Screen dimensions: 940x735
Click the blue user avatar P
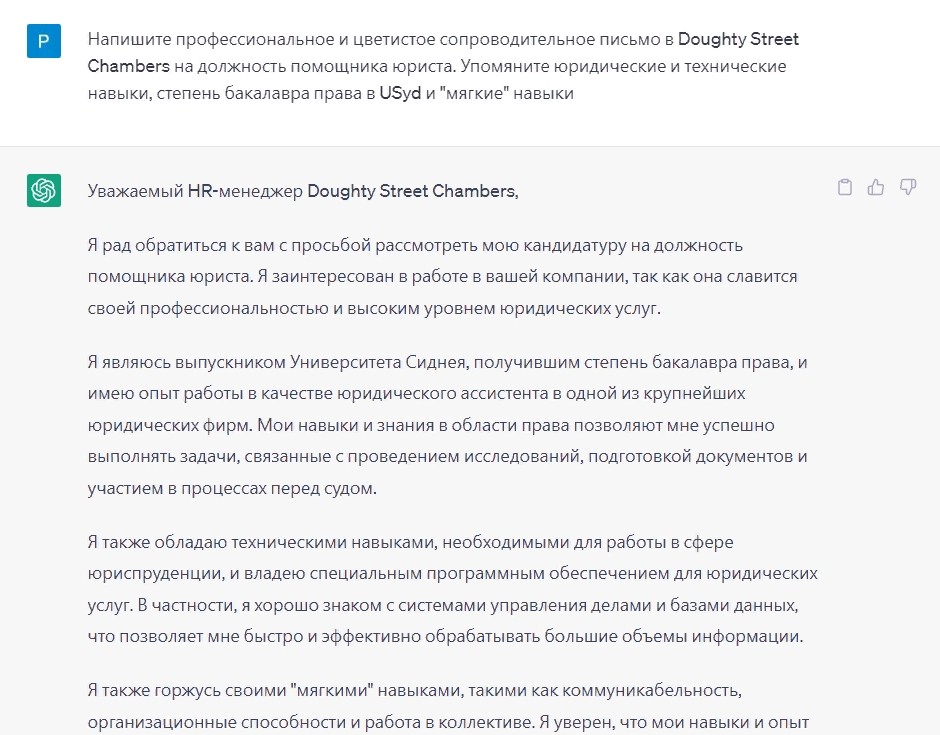(44, 41)
